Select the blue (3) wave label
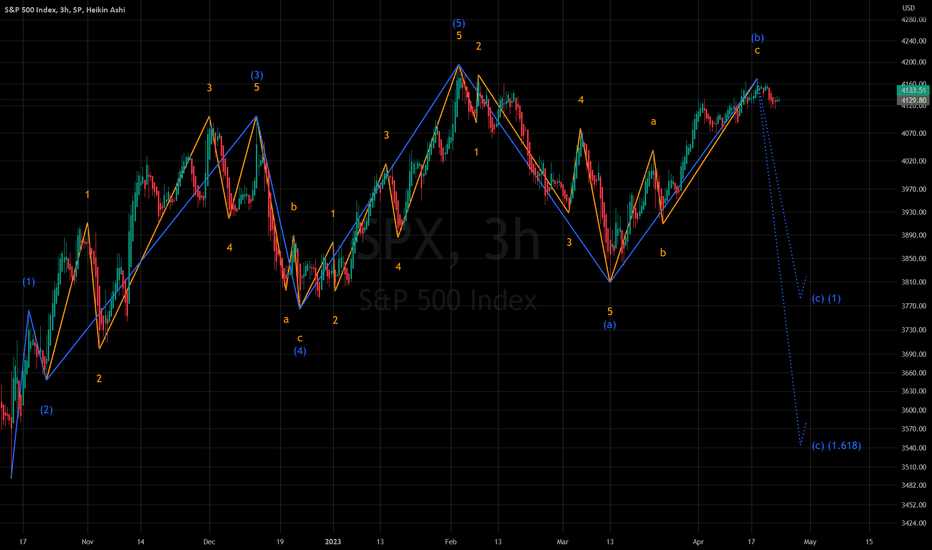932x550 pixels. 256,75
